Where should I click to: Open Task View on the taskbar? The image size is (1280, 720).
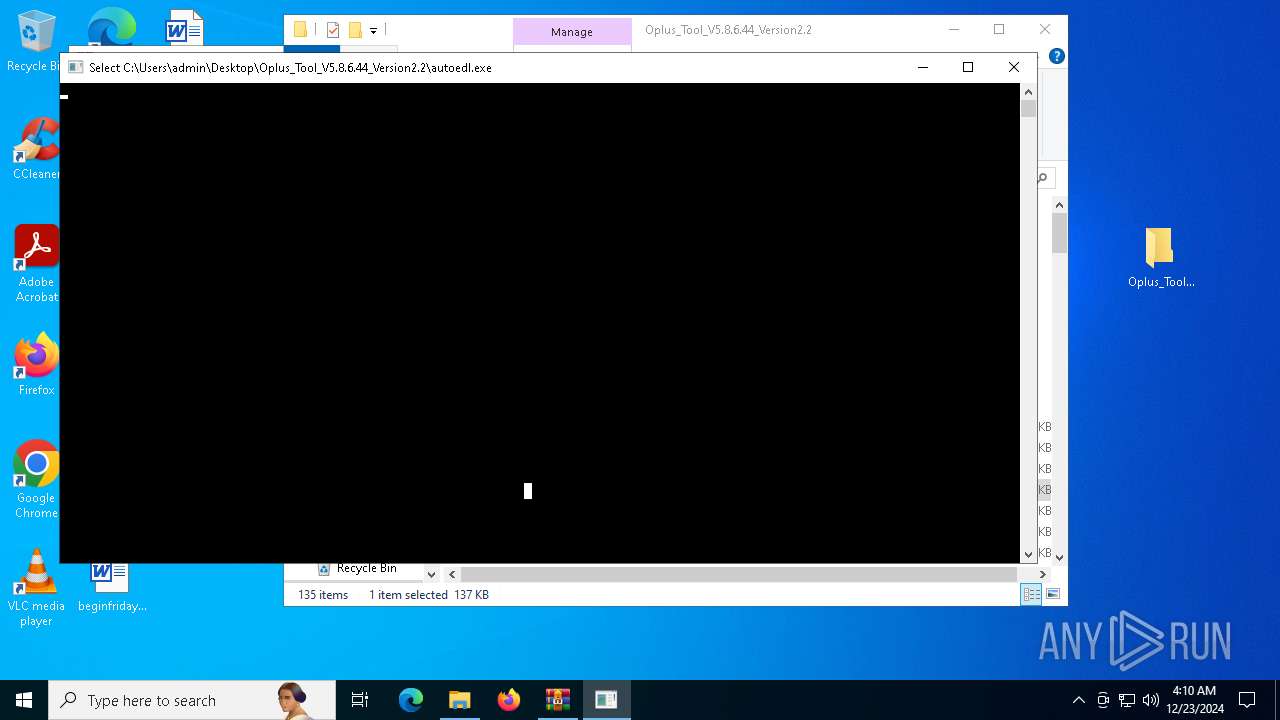tap(360, 700)
